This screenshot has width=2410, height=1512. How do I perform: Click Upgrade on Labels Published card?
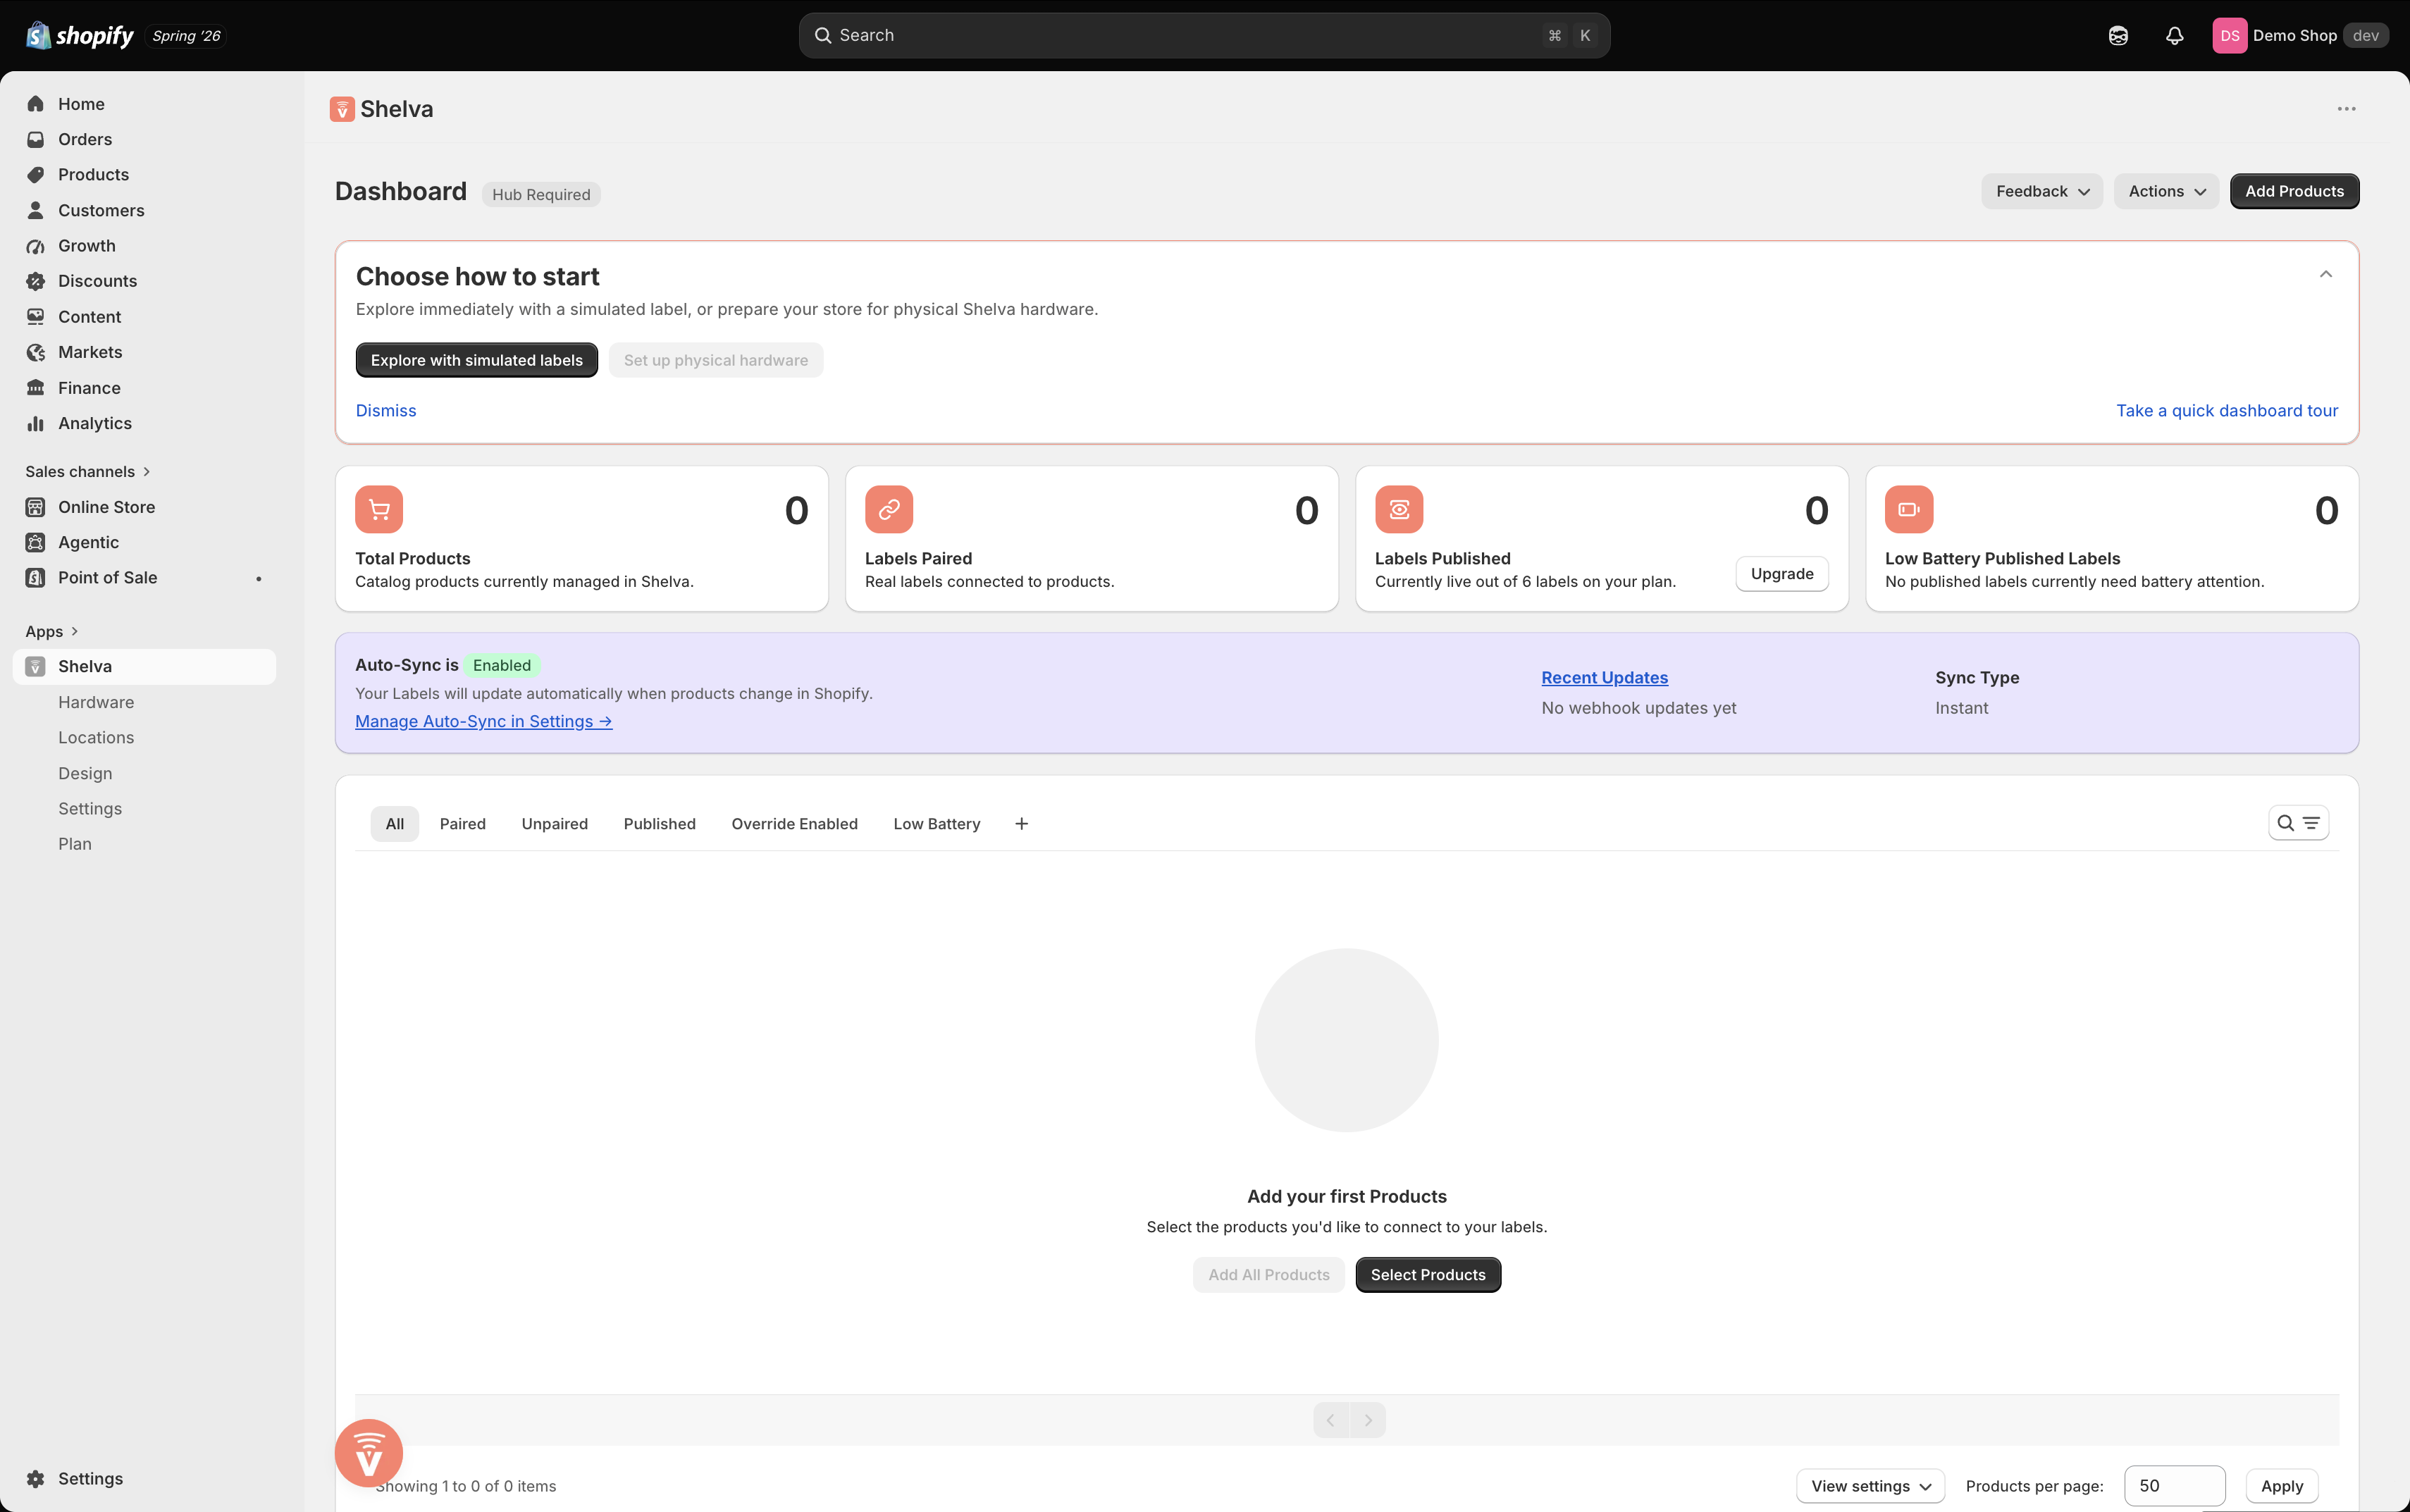tap(1782, 574)
